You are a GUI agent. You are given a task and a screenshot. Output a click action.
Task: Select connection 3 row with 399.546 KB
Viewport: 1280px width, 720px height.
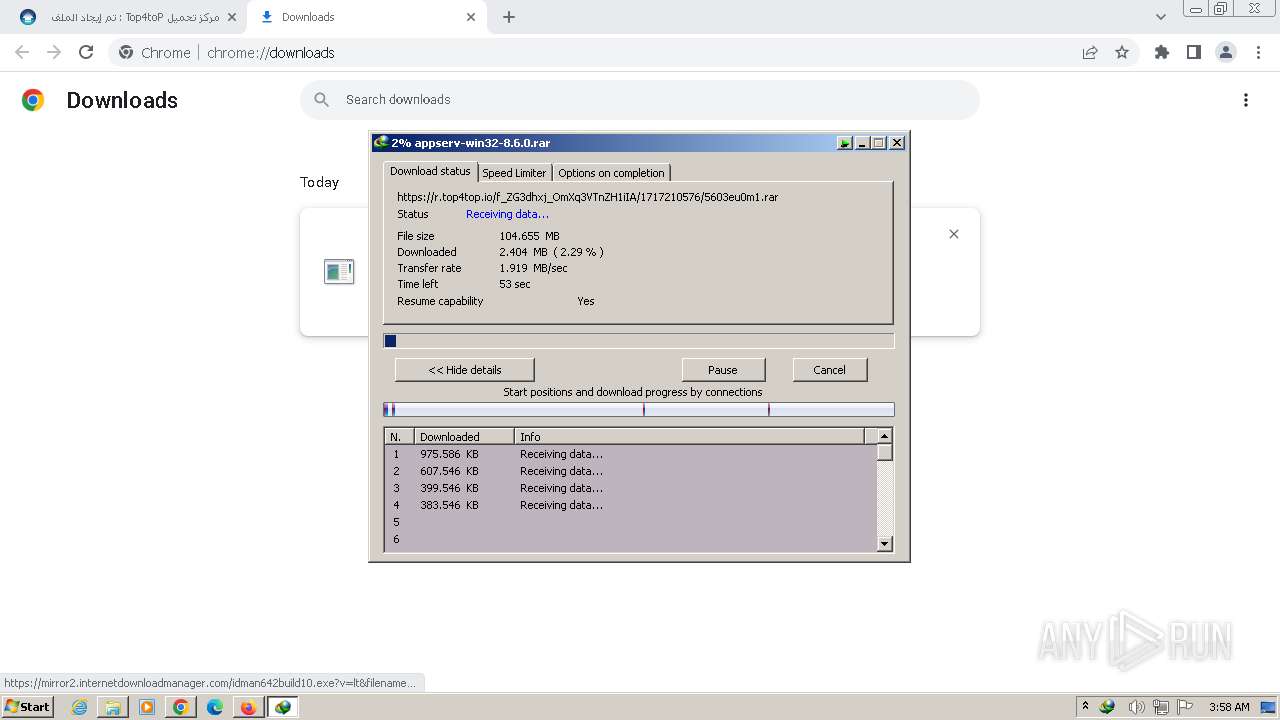coord(631,488)
